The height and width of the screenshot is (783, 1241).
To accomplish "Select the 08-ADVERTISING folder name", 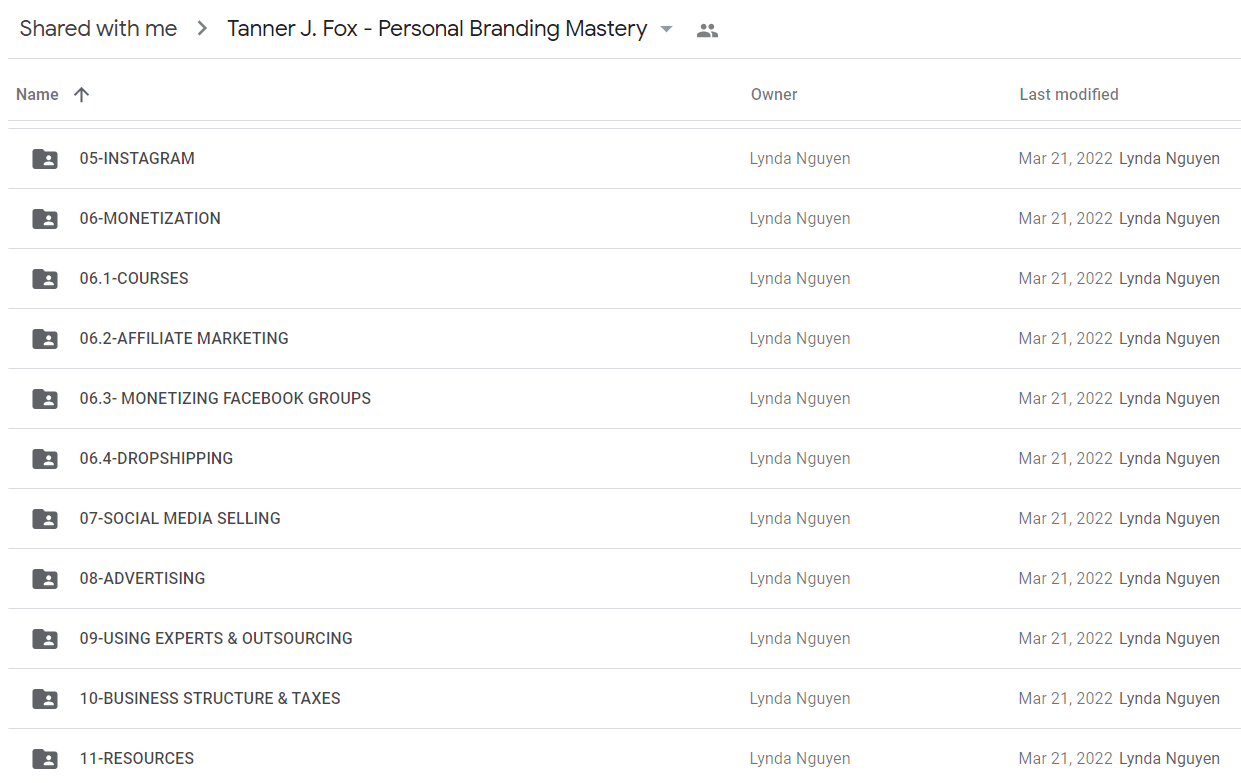I will (142, 578).
